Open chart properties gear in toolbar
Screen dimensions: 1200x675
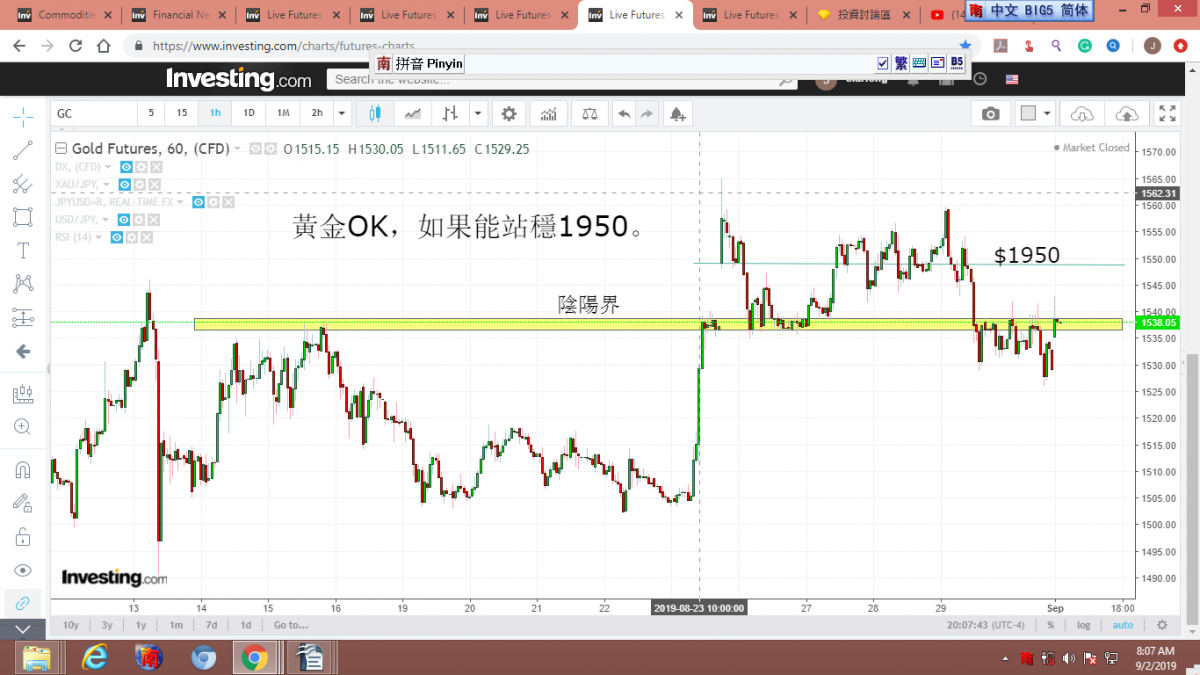[x=509, y=113]
